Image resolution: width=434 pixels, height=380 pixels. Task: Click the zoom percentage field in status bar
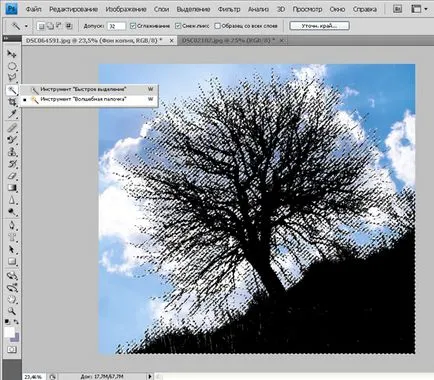point(33,377)
